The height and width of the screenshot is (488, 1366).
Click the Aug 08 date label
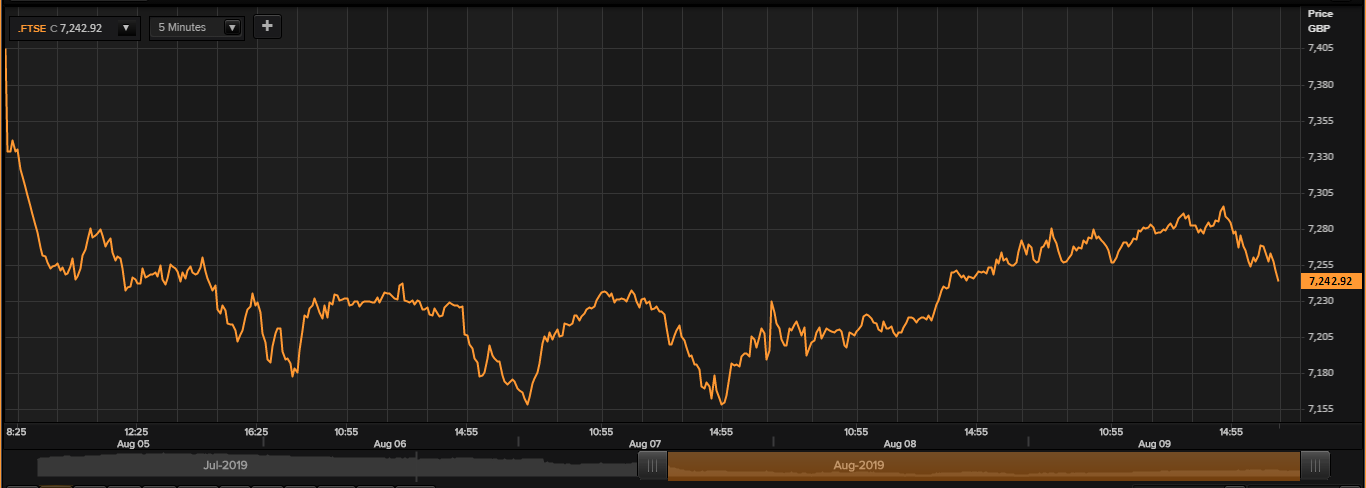[900, 443]
